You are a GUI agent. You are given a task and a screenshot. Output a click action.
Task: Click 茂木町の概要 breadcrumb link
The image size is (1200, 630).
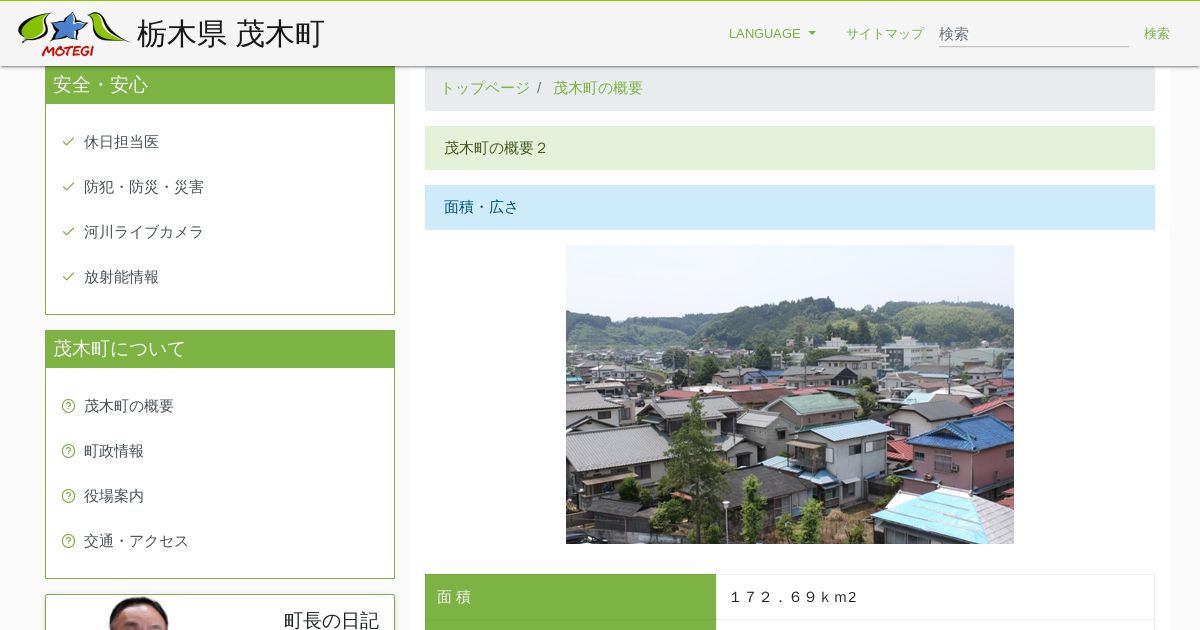click(x=598, y=88)
